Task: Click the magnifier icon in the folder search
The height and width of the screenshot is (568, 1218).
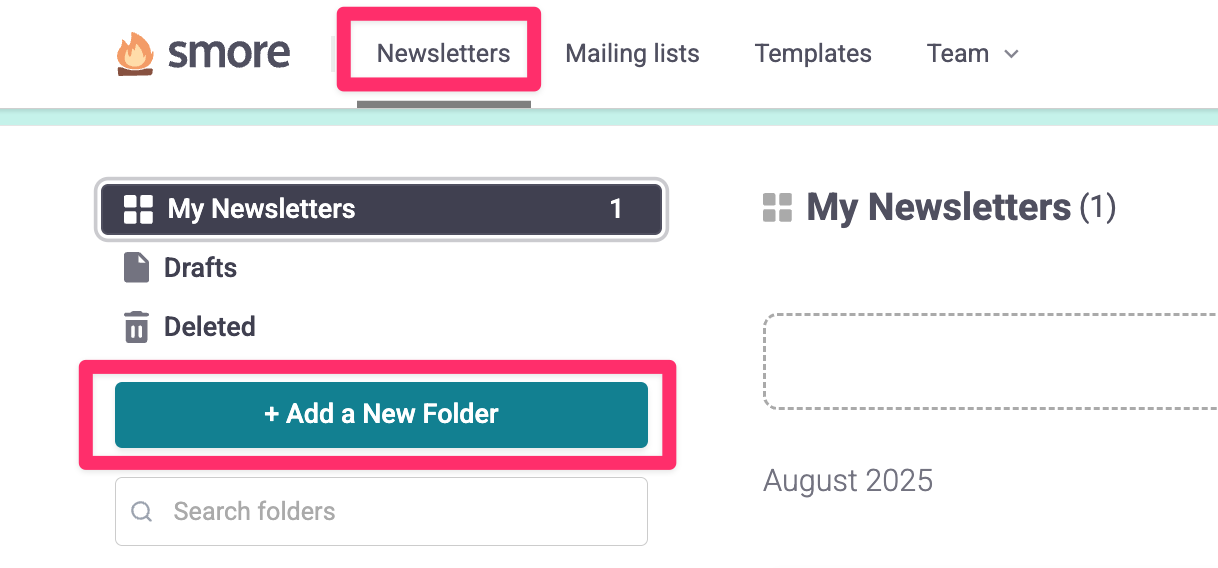Action: [x=142, y=512]
